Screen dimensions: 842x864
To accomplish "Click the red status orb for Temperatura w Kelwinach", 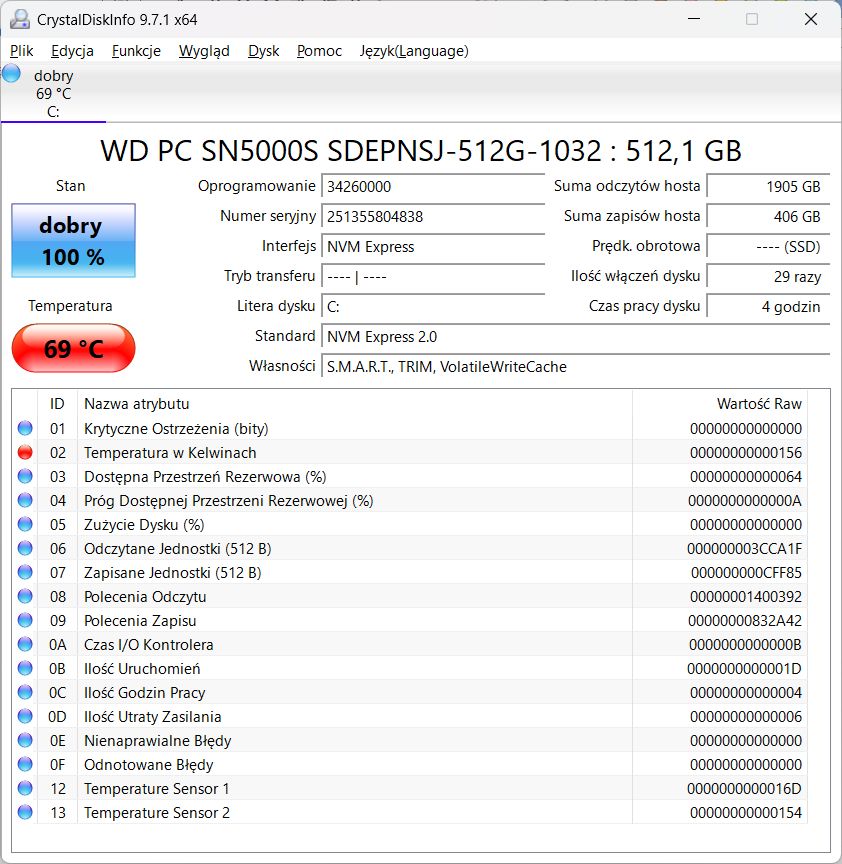I will point(25,452).
